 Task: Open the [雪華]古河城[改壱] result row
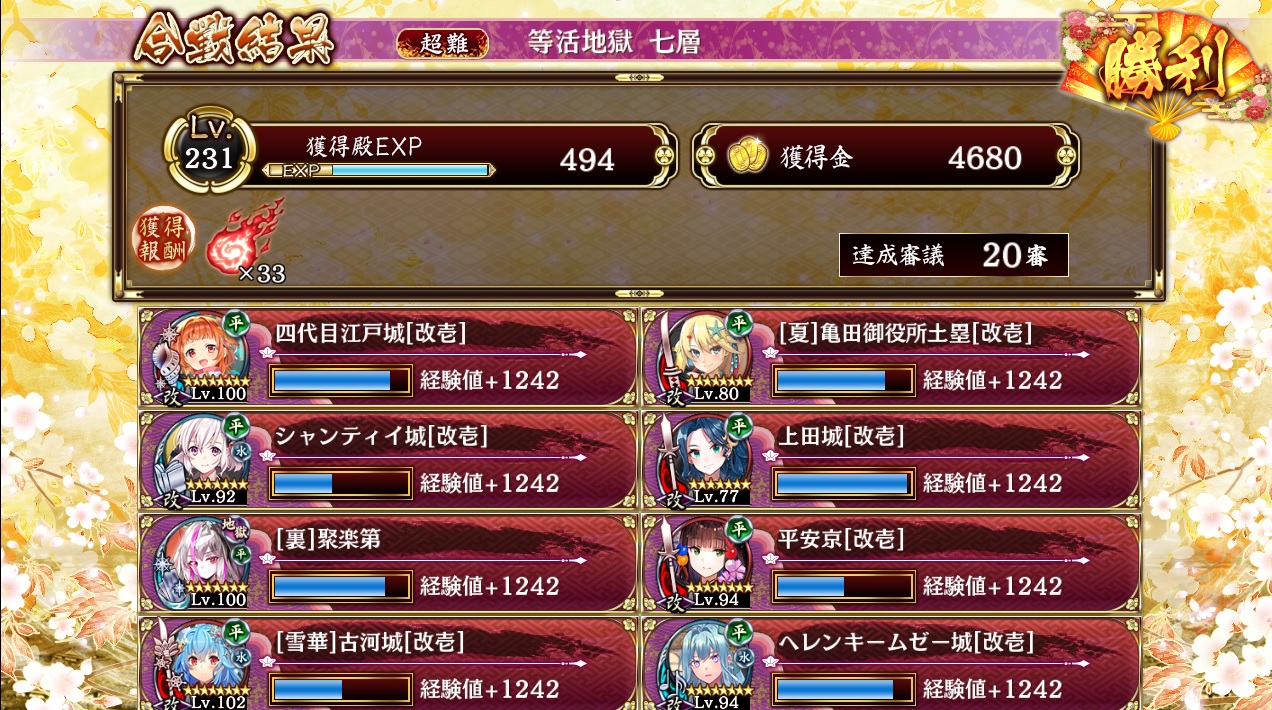click(388, 664)
